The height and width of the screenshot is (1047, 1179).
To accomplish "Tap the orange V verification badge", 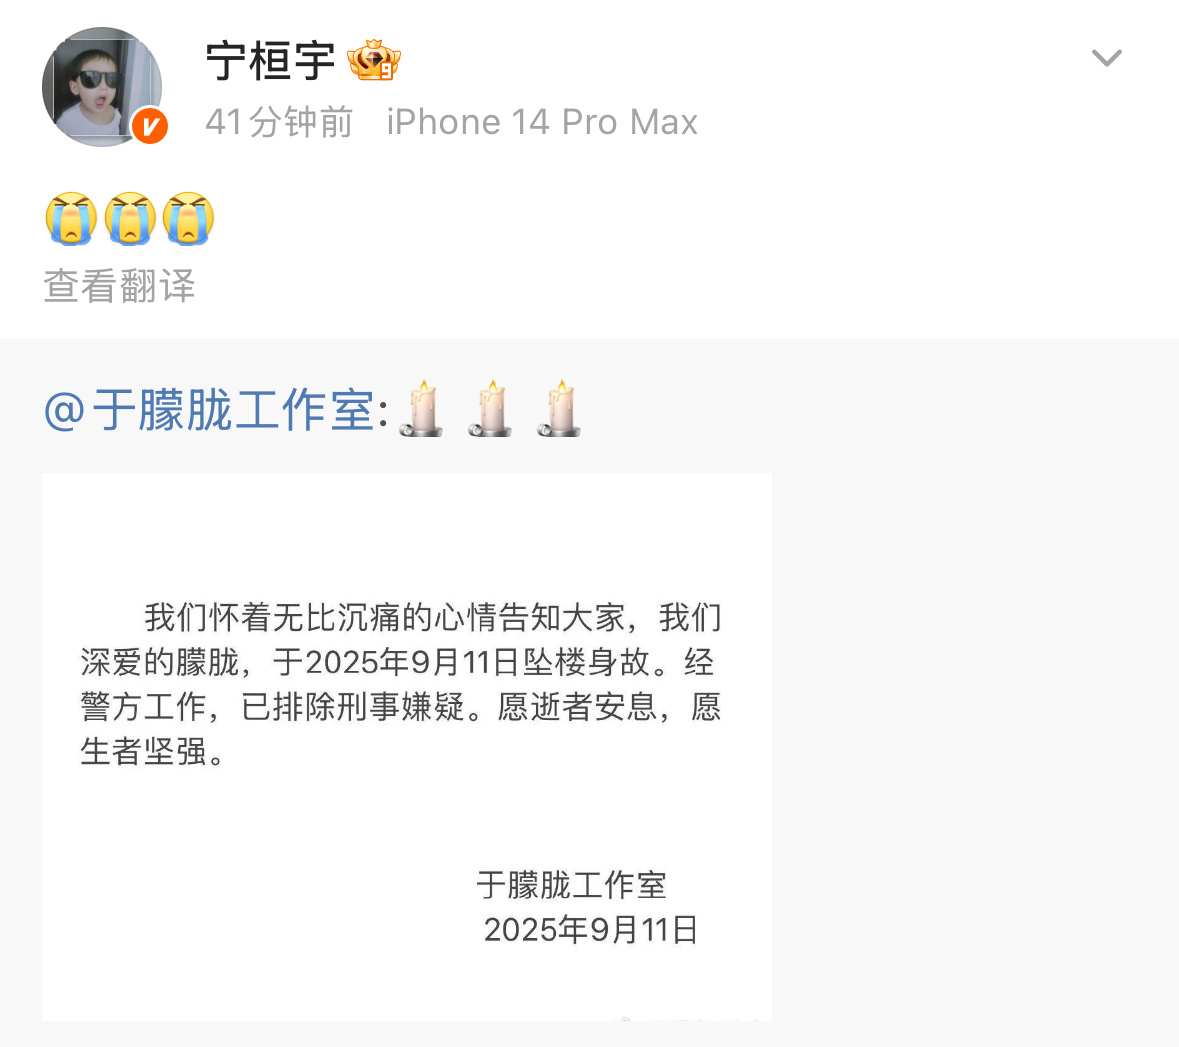I will coord(150,126).
